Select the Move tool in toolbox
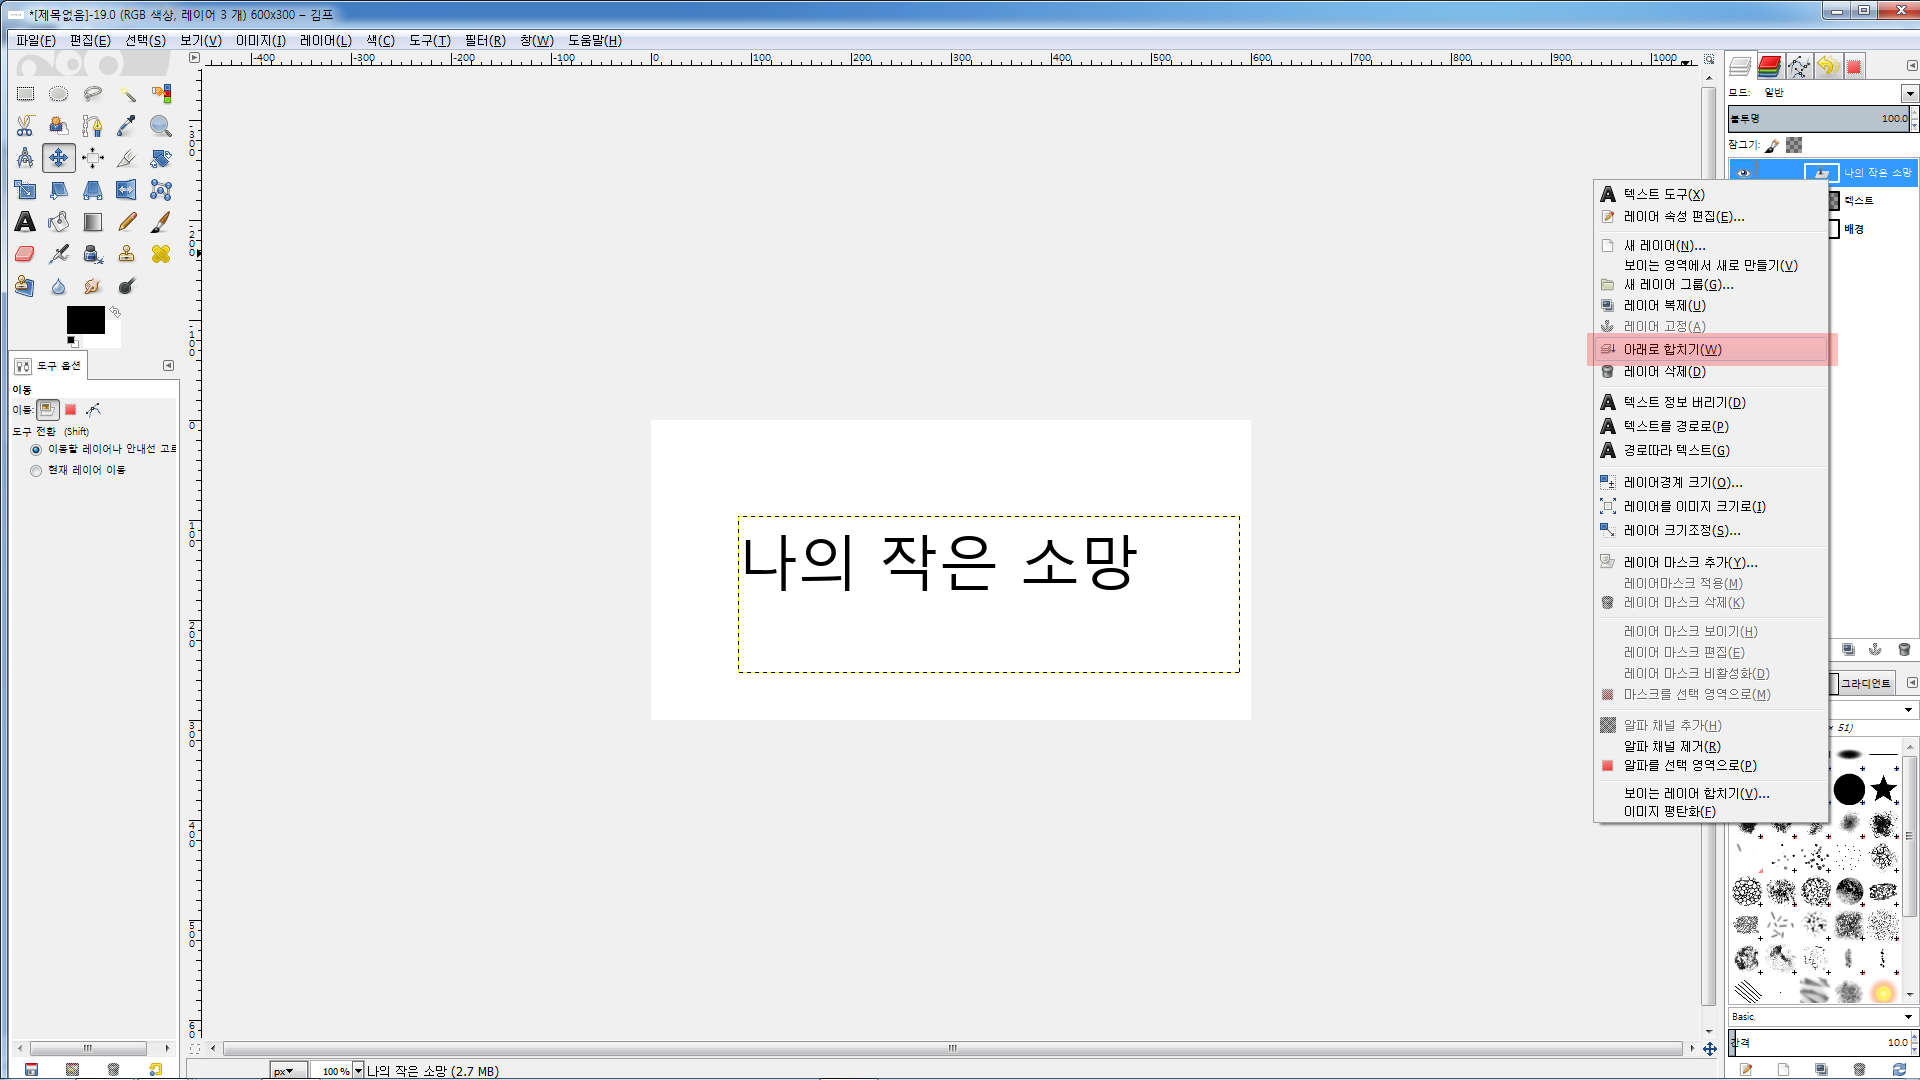Viewport: 1920px width, 1080px height. 59,158
